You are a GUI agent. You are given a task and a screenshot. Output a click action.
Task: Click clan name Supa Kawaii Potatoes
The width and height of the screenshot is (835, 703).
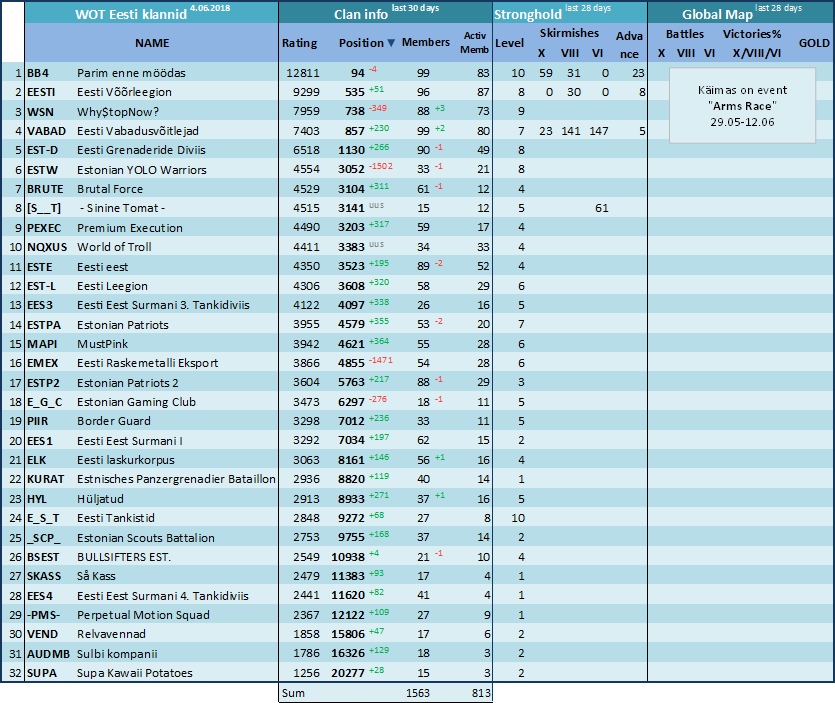[x=135, y=673]
